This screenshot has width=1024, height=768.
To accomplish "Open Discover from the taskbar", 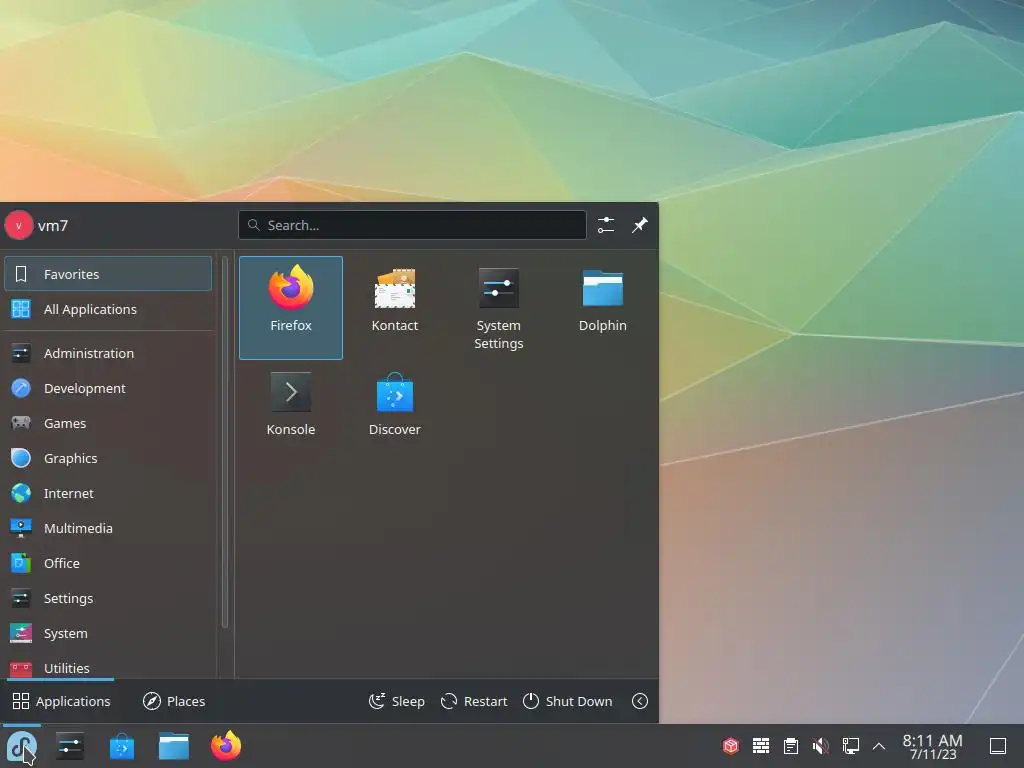I will [x=121, y=746].
